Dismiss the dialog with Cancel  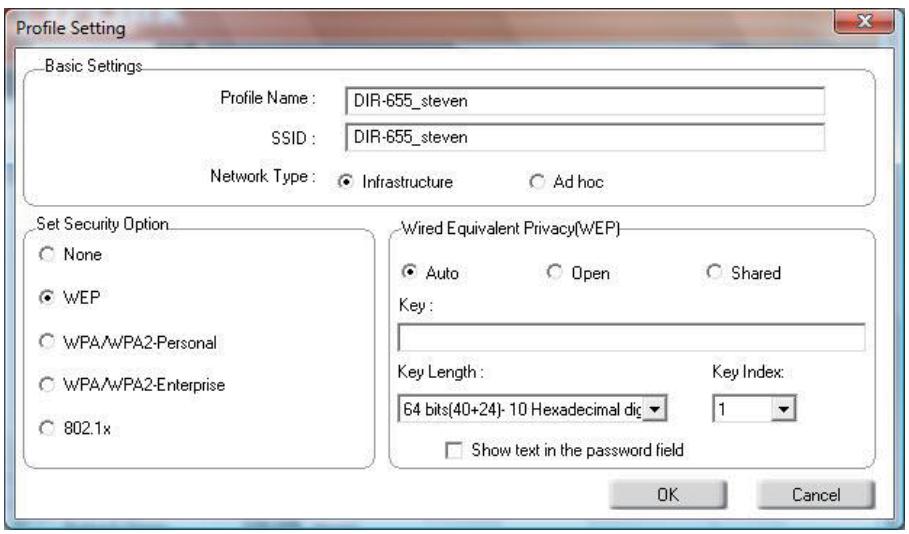(816, 495)
